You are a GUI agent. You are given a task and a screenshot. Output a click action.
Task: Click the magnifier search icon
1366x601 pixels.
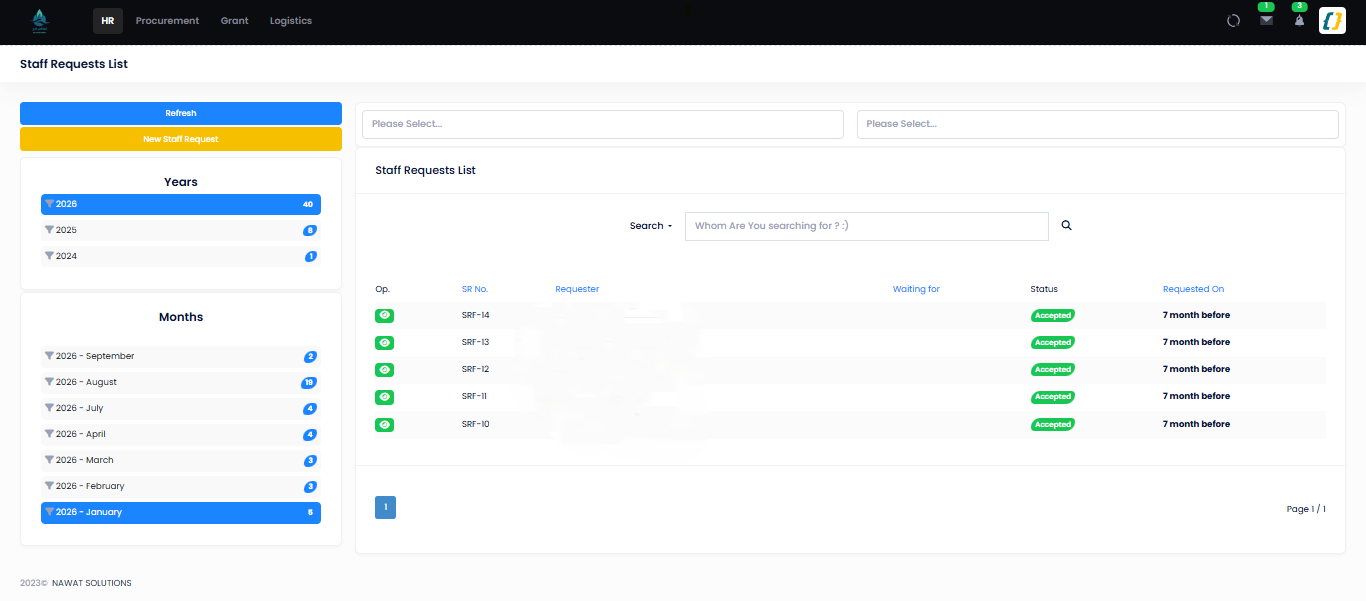[x=1066, y=226]
